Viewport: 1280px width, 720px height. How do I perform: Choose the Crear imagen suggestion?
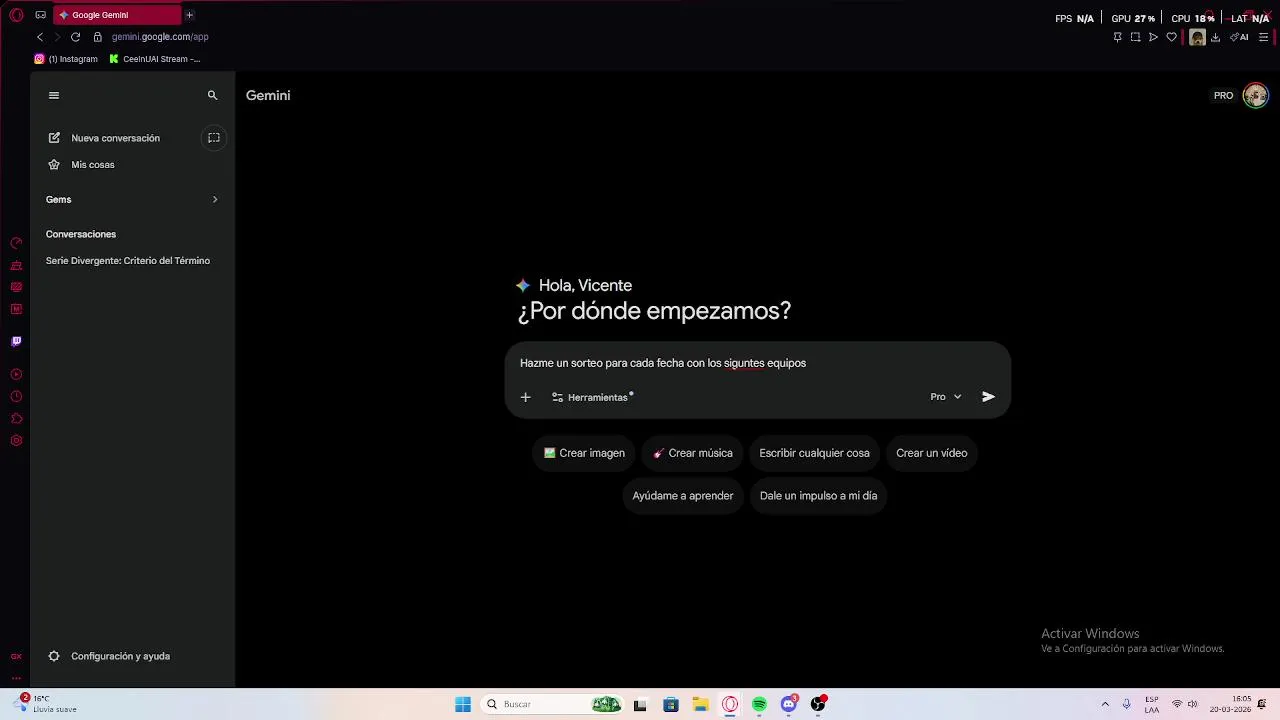tap(584, 453)
